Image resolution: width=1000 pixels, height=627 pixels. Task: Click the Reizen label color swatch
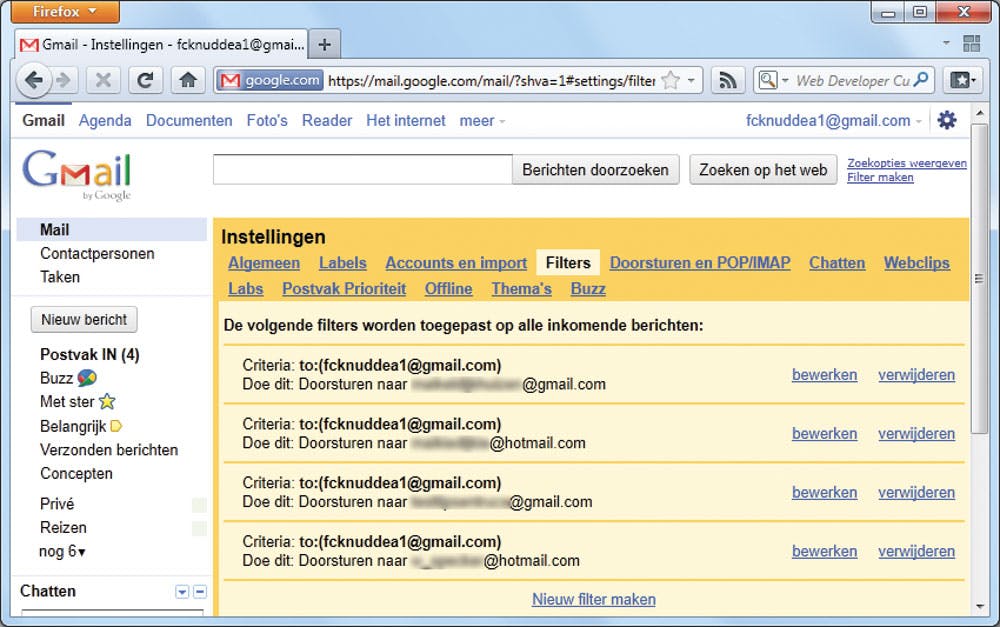[199, 529]
